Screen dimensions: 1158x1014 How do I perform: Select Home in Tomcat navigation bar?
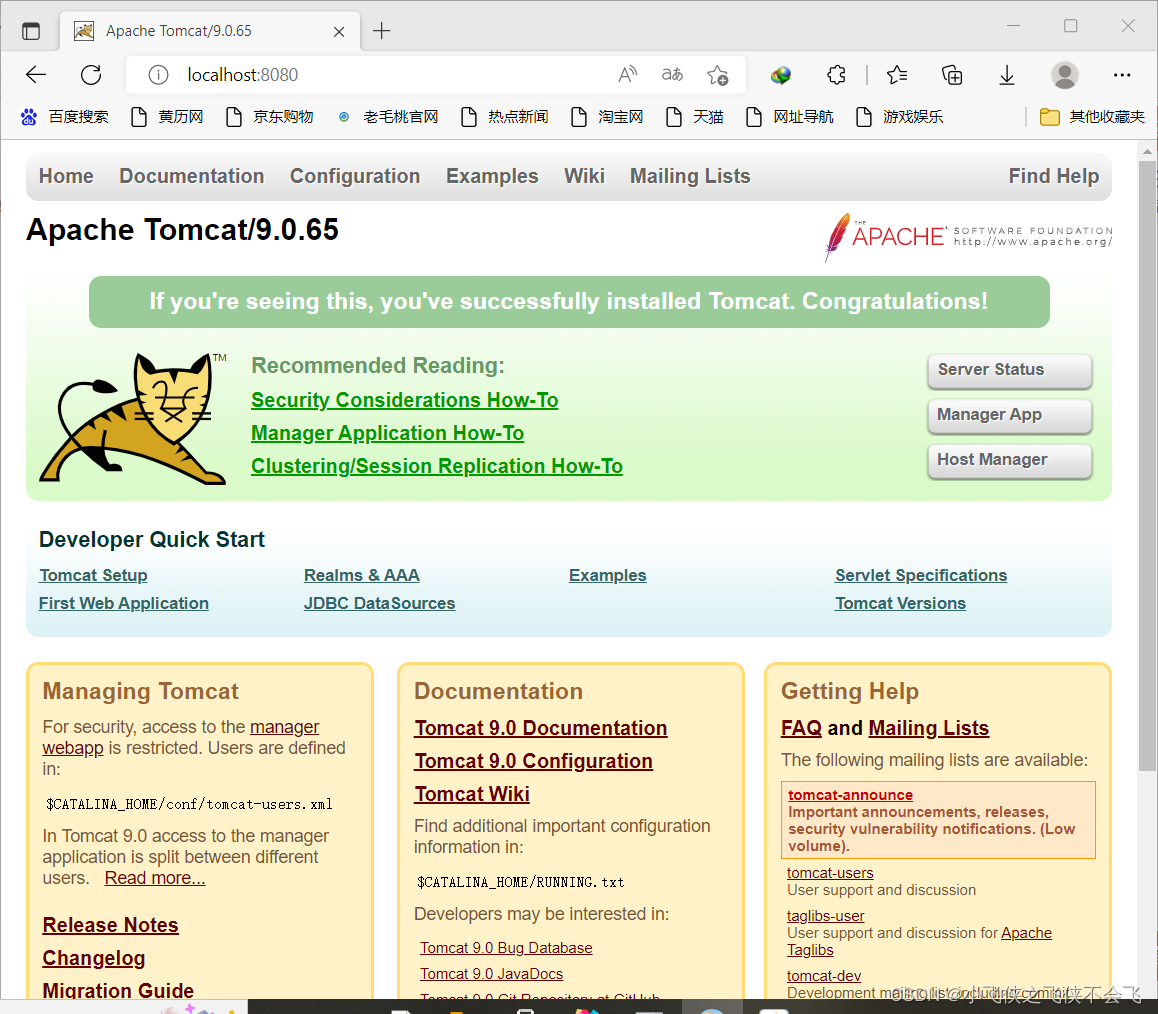(x=66, y=176)
